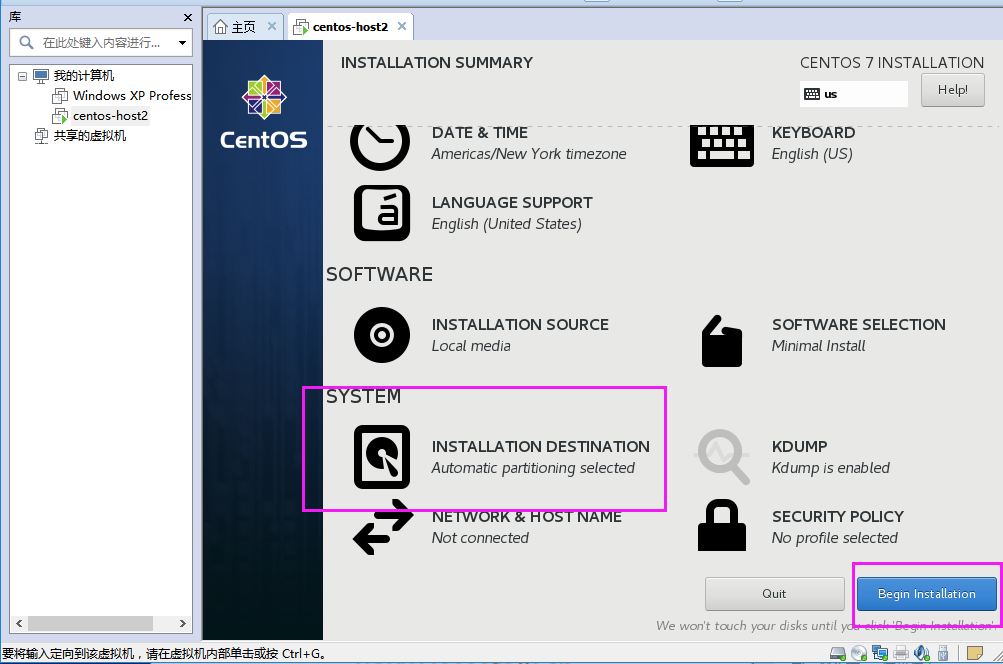Click the Help! button
1003x664 pixels.
(952, 90)
